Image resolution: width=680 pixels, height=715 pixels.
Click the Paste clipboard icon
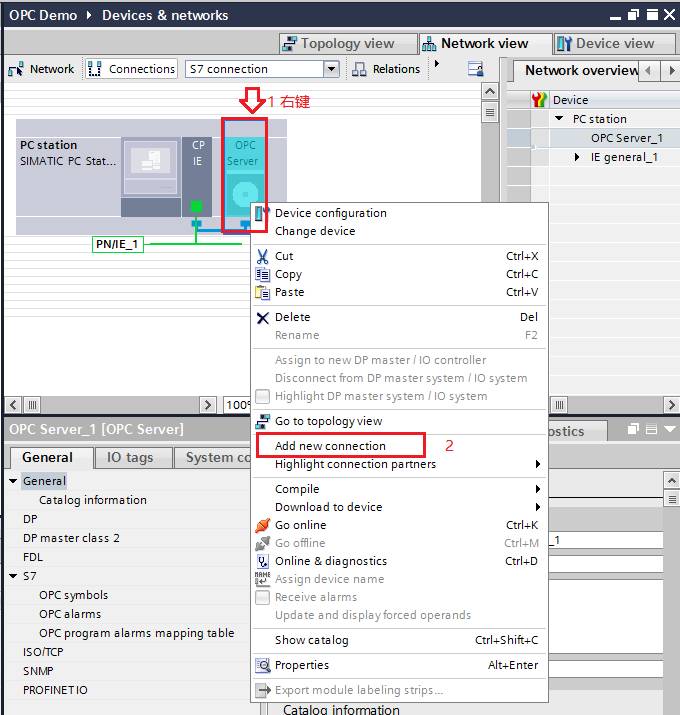263,292
